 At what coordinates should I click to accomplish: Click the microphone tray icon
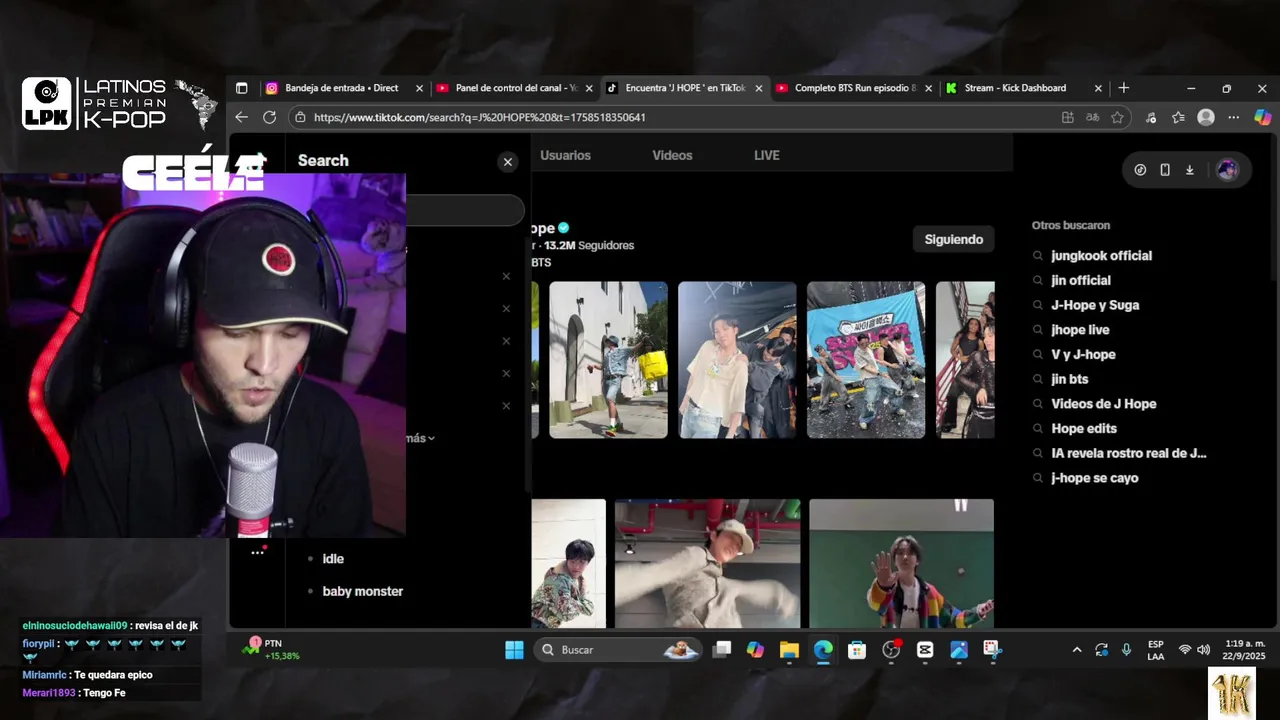(1126, 650)
